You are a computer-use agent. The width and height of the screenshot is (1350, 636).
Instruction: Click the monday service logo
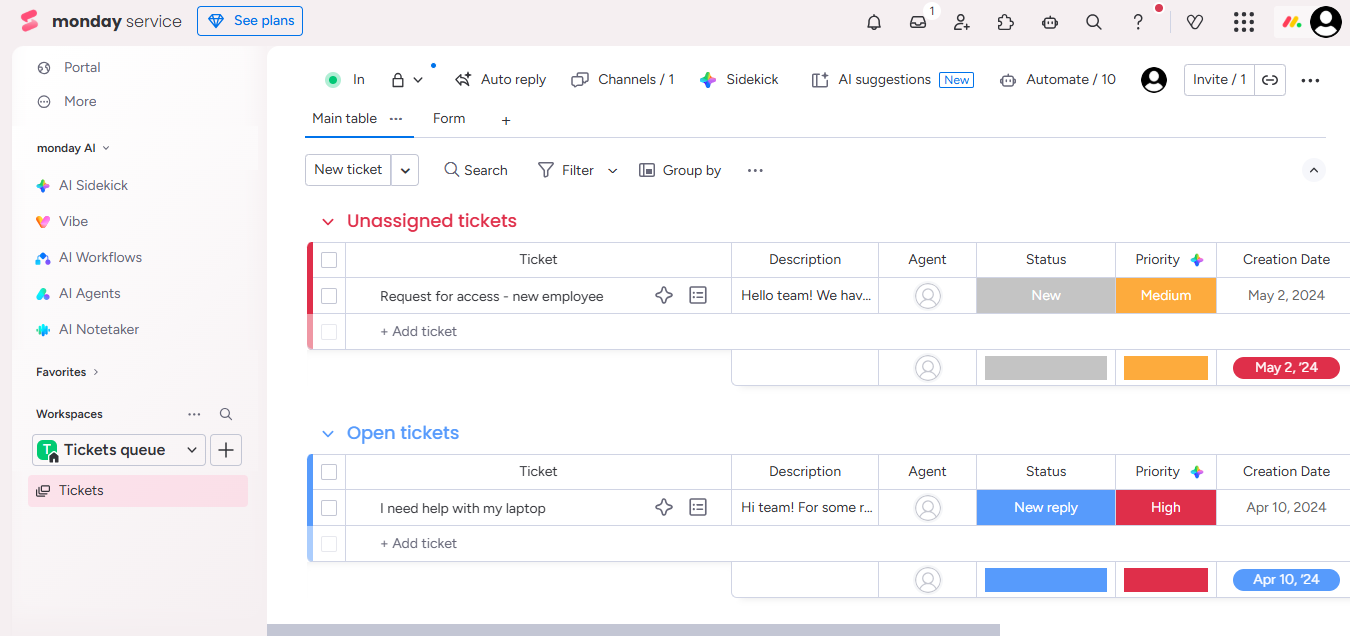pos(101,21)
